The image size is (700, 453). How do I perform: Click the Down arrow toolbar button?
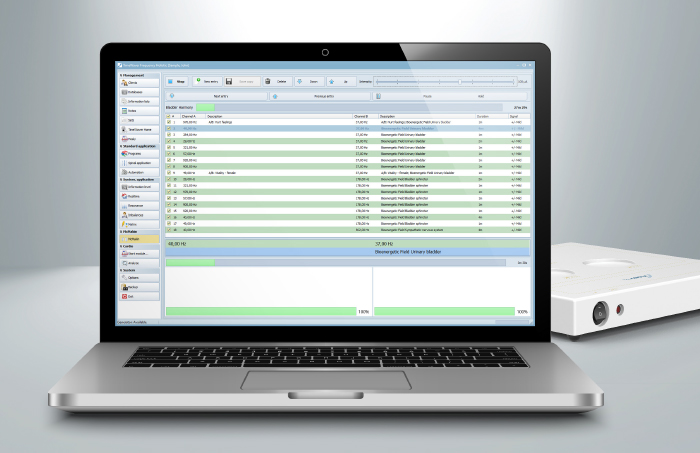click(301, 81)
